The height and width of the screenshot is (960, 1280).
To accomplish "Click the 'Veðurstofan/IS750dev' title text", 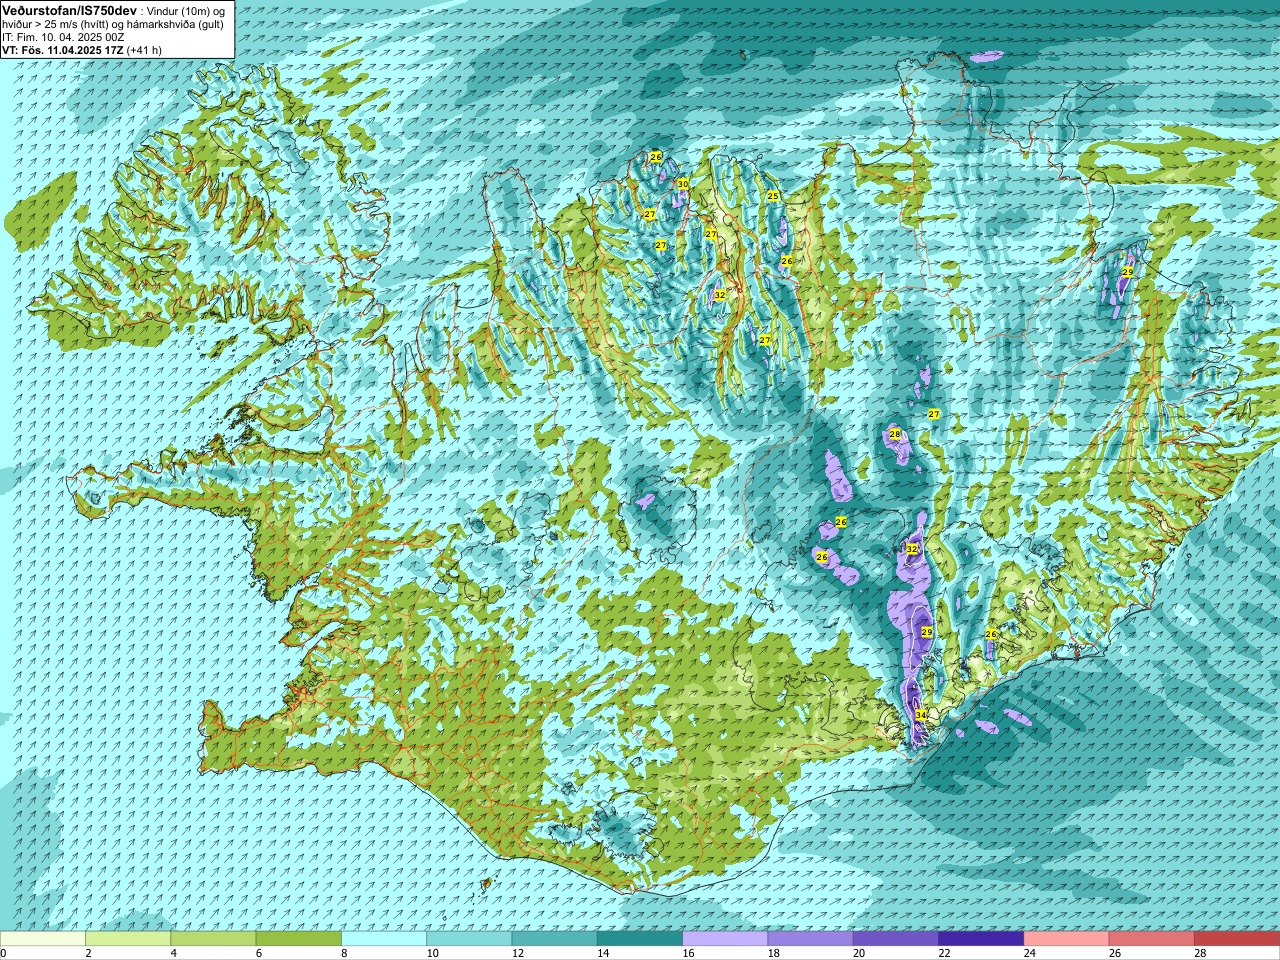I will 70,9.
